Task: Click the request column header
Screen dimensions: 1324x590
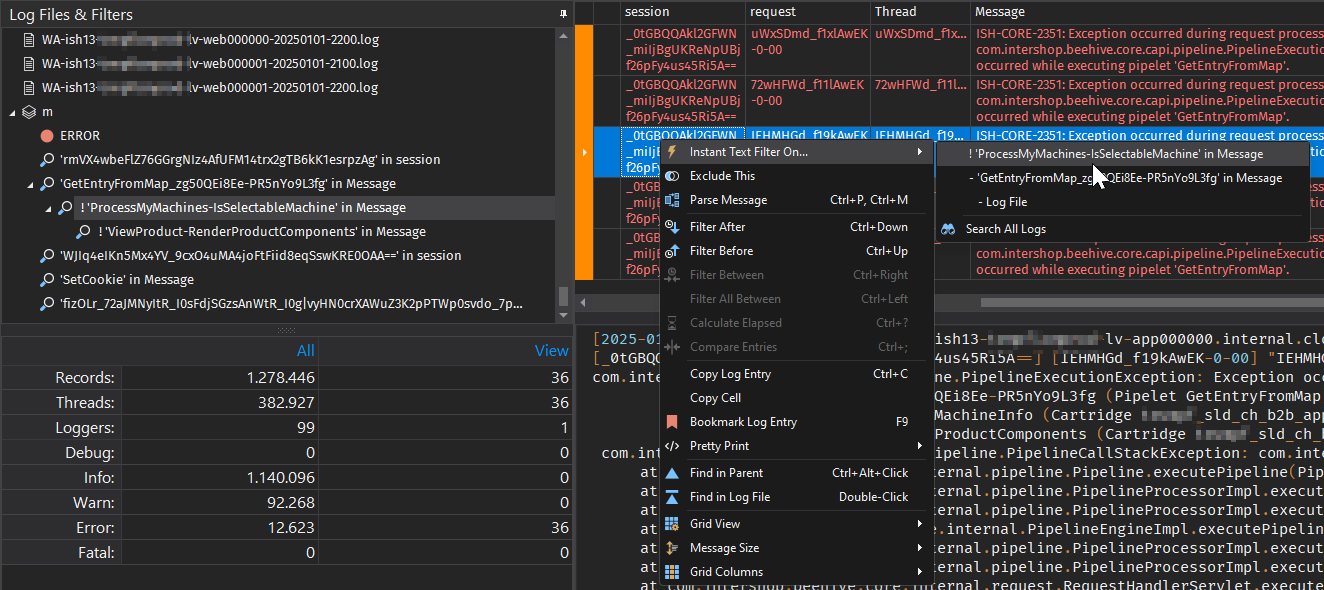Action: [x=808, y=12]
